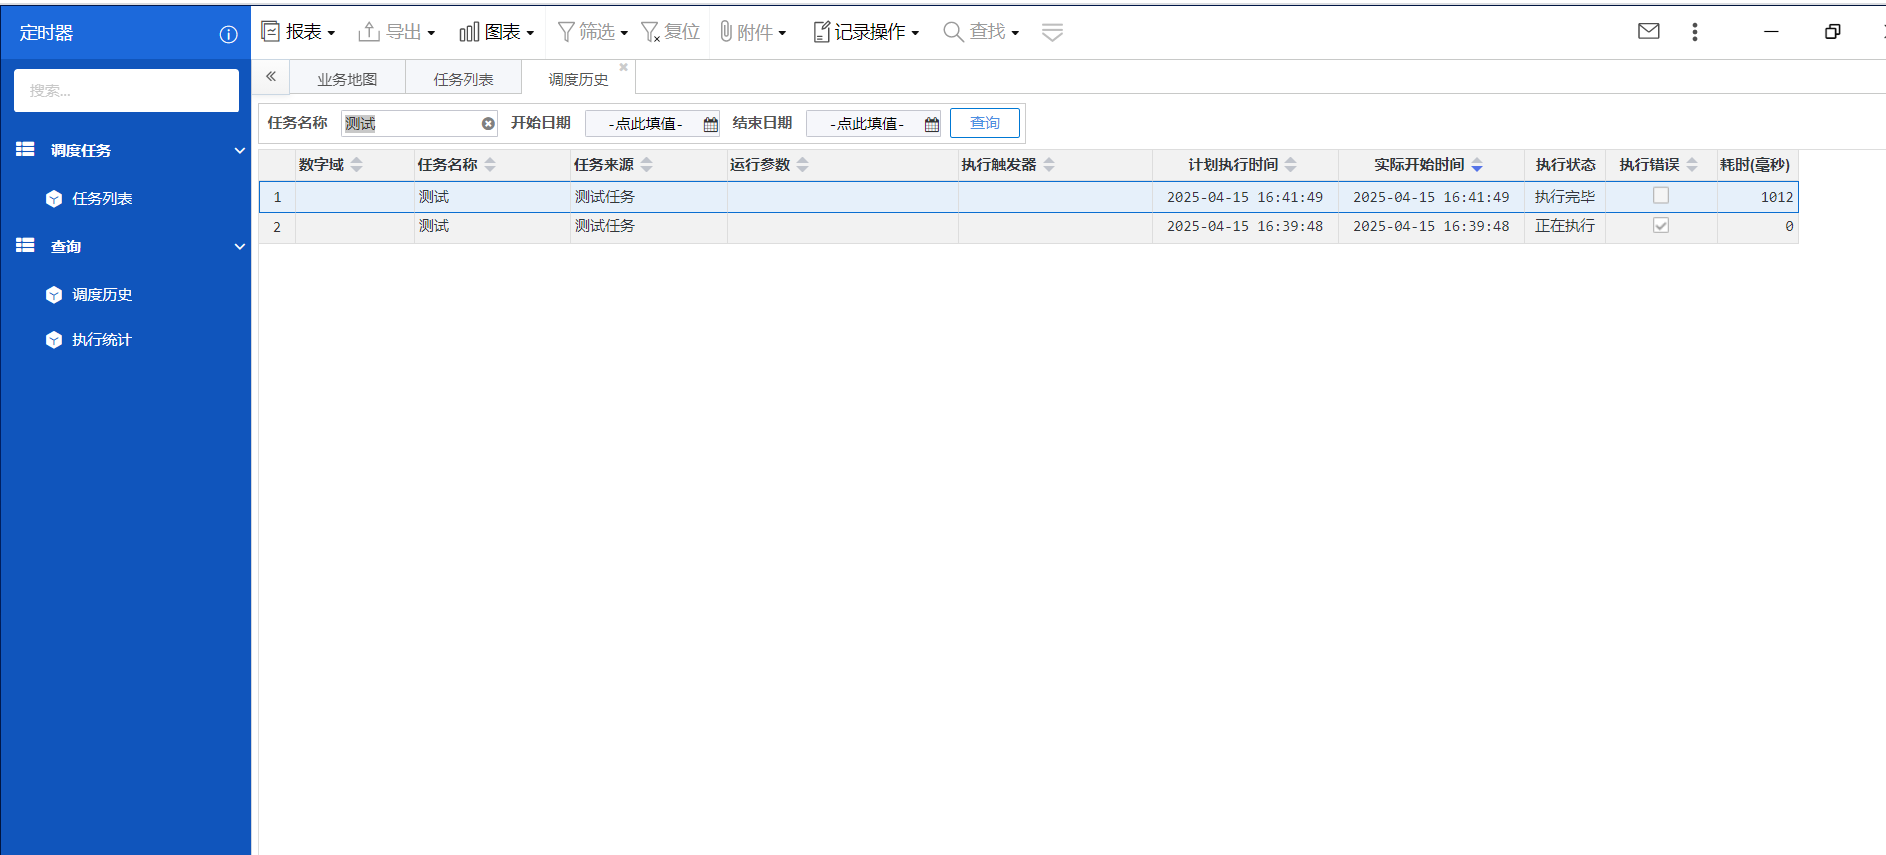The image size is (1886, 855).
Task: Close the 调度历史 tab
Action: 623,67
